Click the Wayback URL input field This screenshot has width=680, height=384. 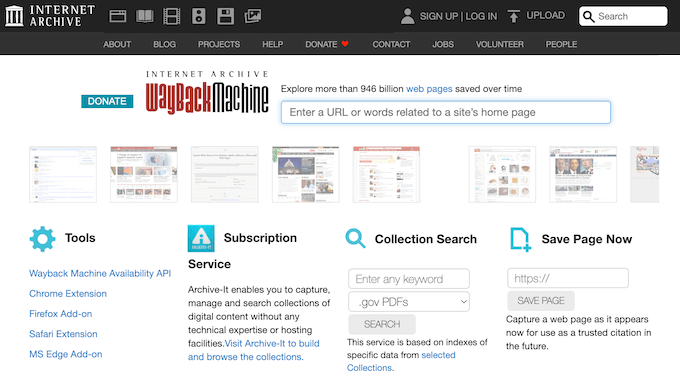(446, 112)
